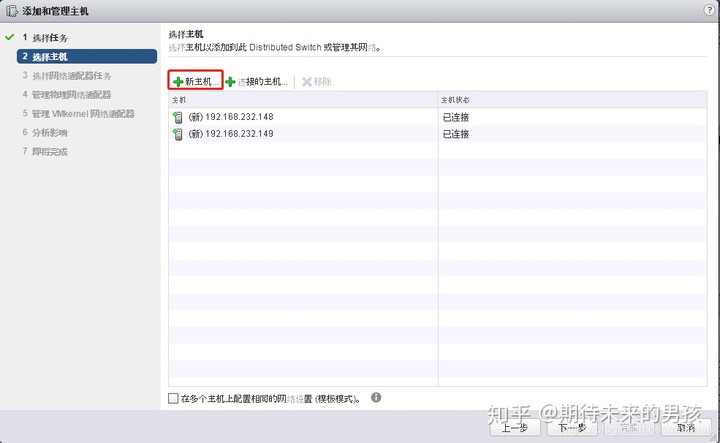Go to step 1 选择任务
The width and height of the screenshot is (720, 443).
point(45,38)
